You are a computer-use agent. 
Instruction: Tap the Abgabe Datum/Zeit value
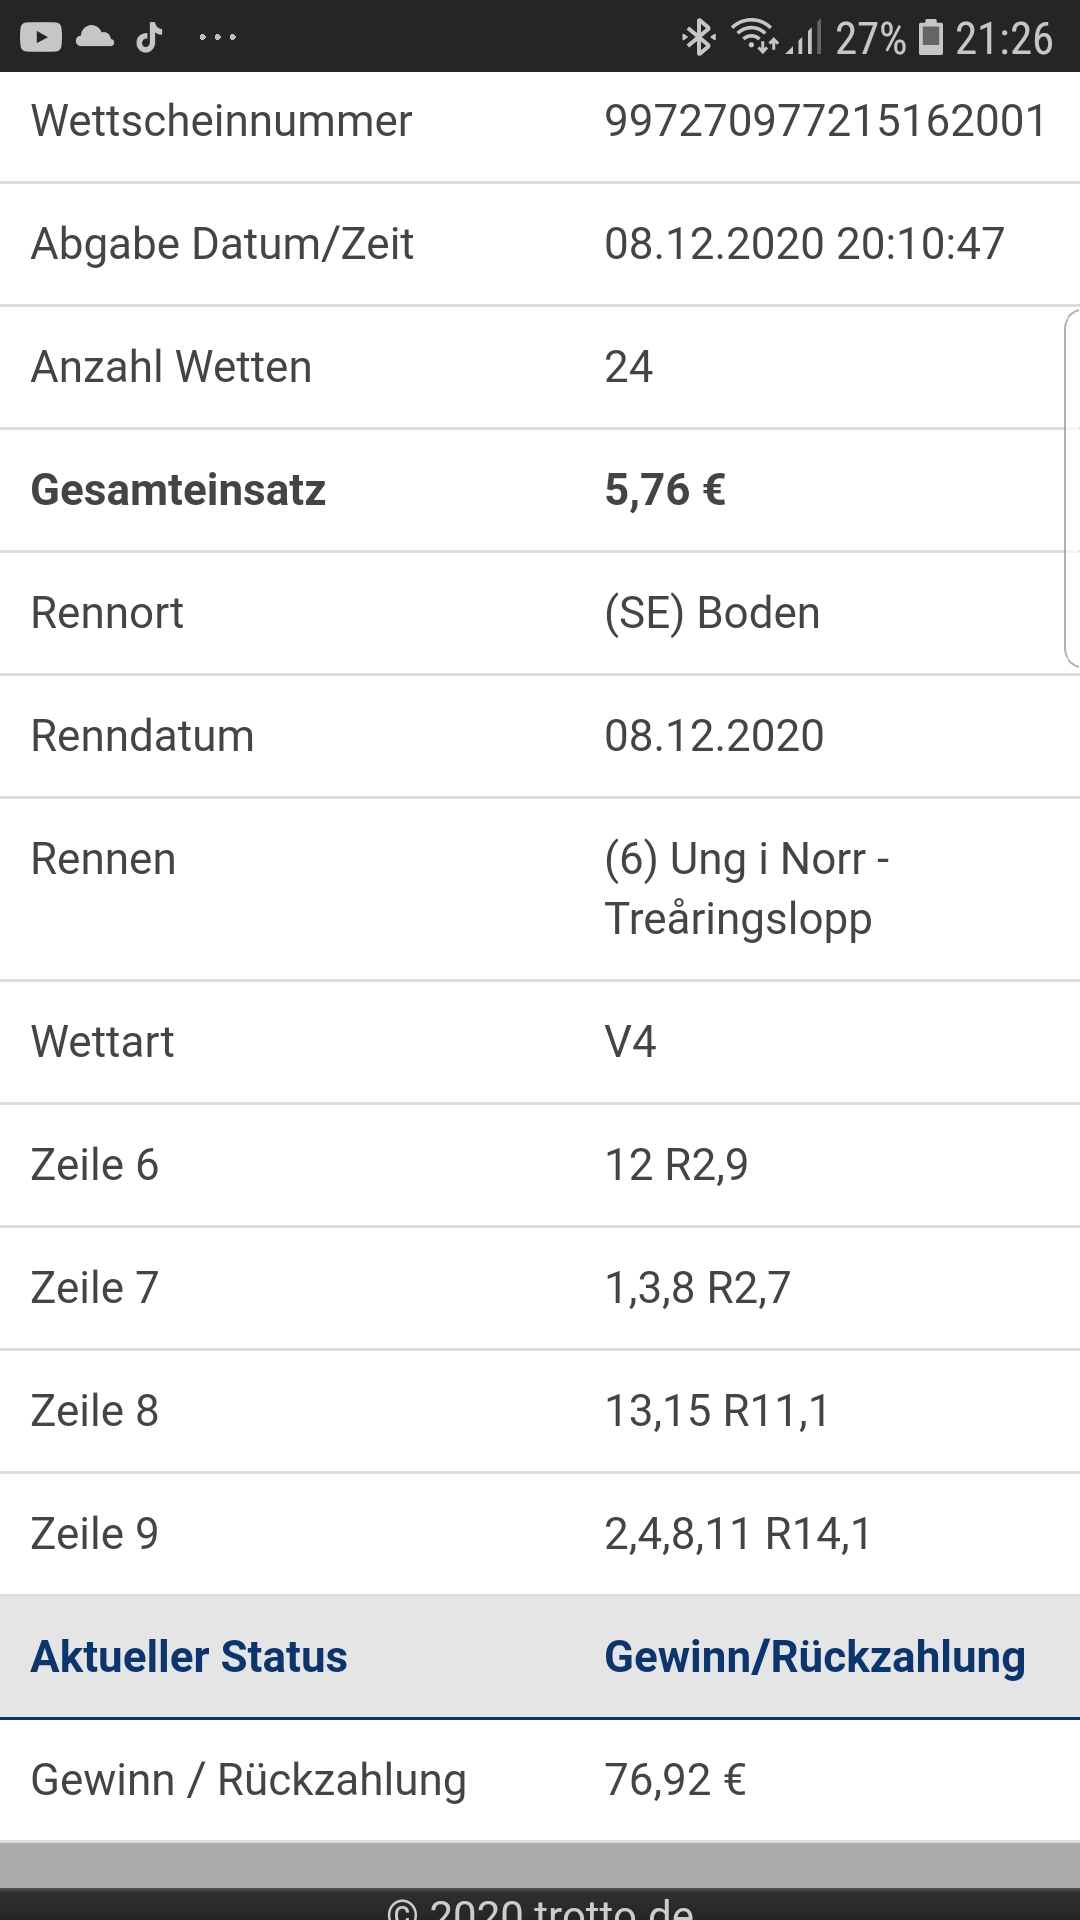tap(804, 244)
